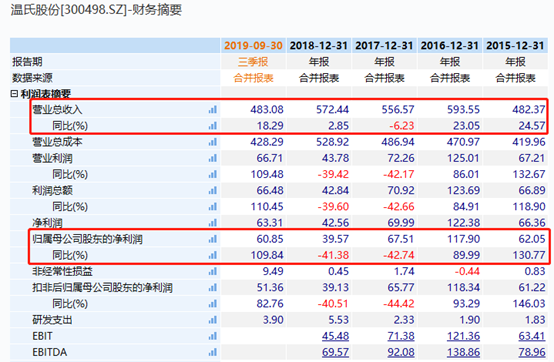Open EBIT value 71.38 link

pyautogui.click(x=401, y=336)
